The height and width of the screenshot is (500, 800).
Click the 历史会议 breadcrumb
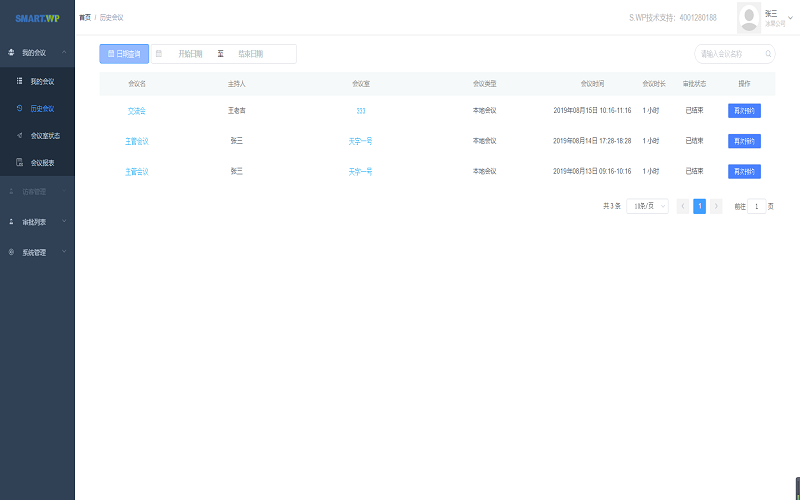click(111, 17)
